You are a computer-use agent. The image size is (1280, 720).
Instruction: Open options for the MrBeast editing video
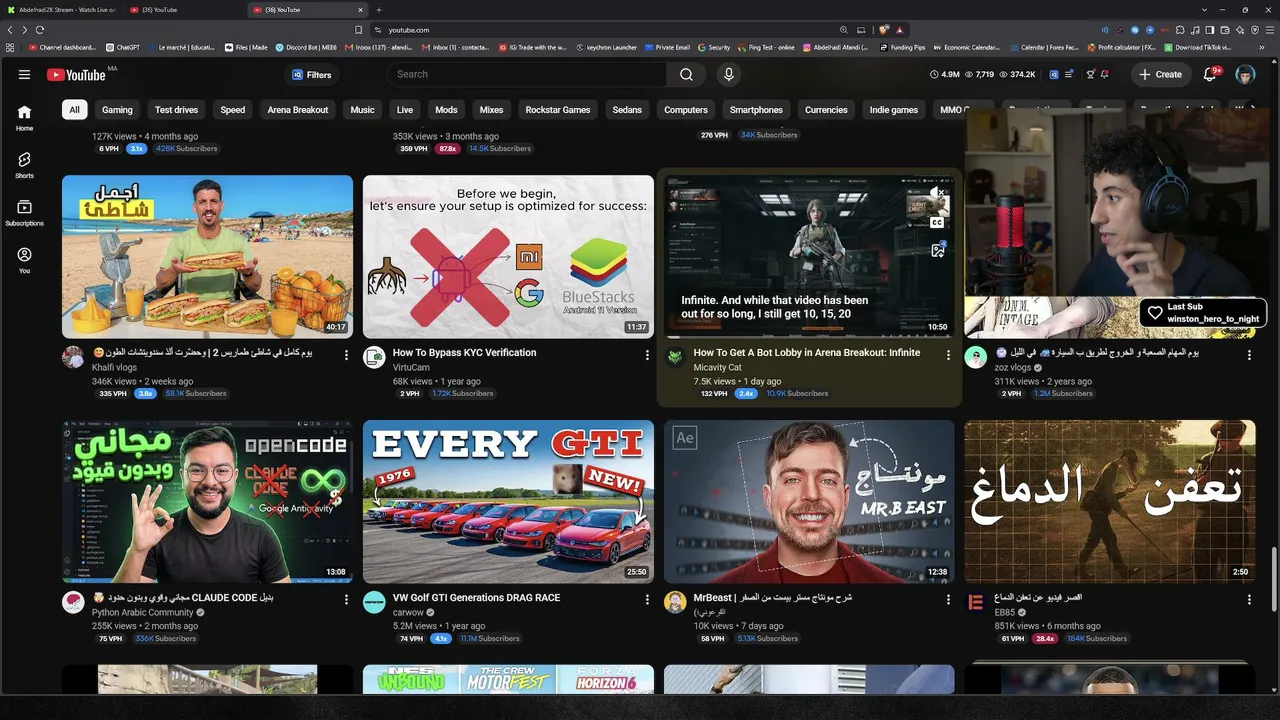coord(948,600)
